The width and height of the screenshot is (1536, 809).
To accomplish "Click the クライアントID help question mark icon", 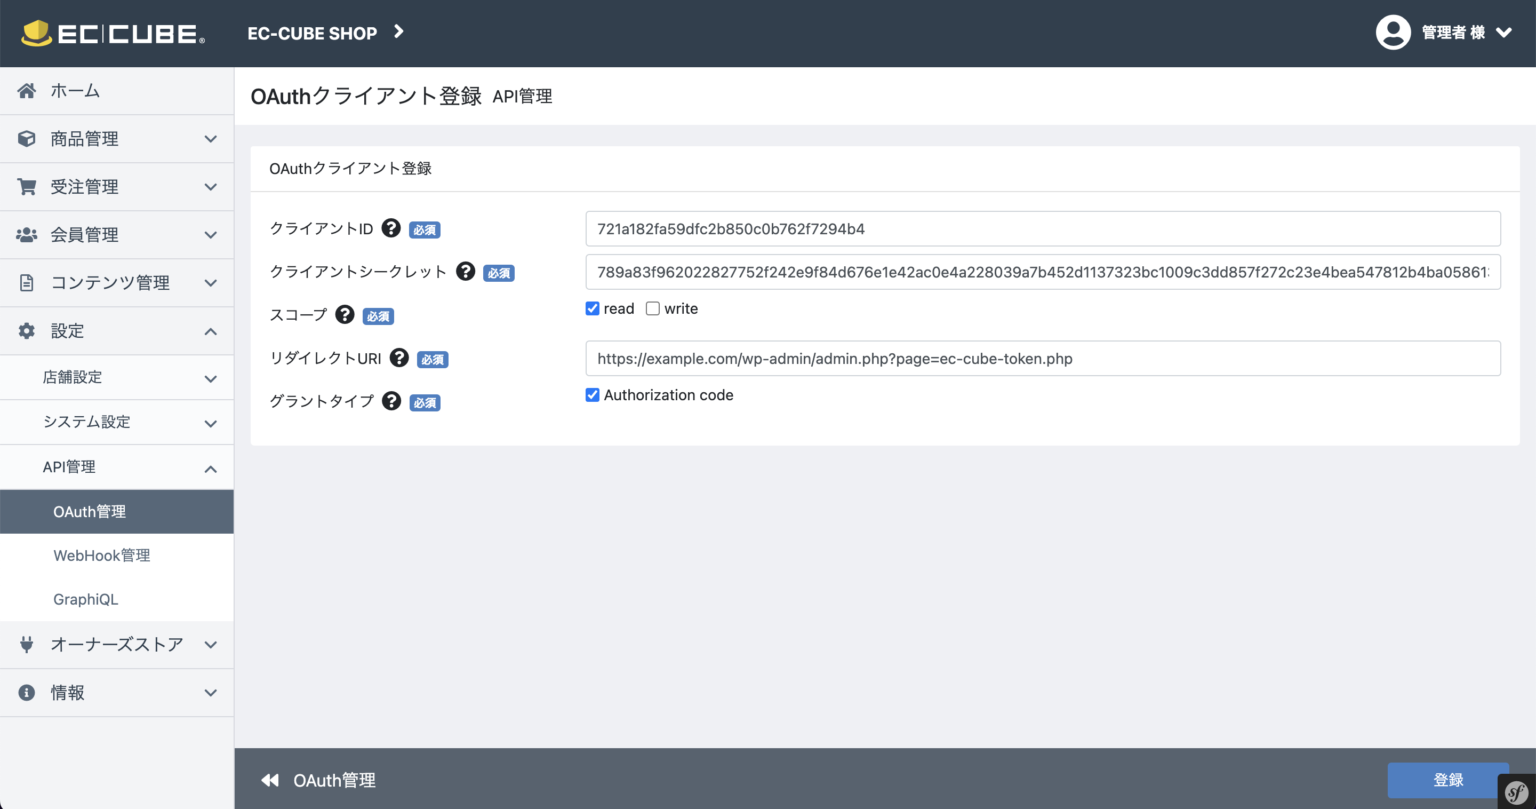I will [390, 228].
